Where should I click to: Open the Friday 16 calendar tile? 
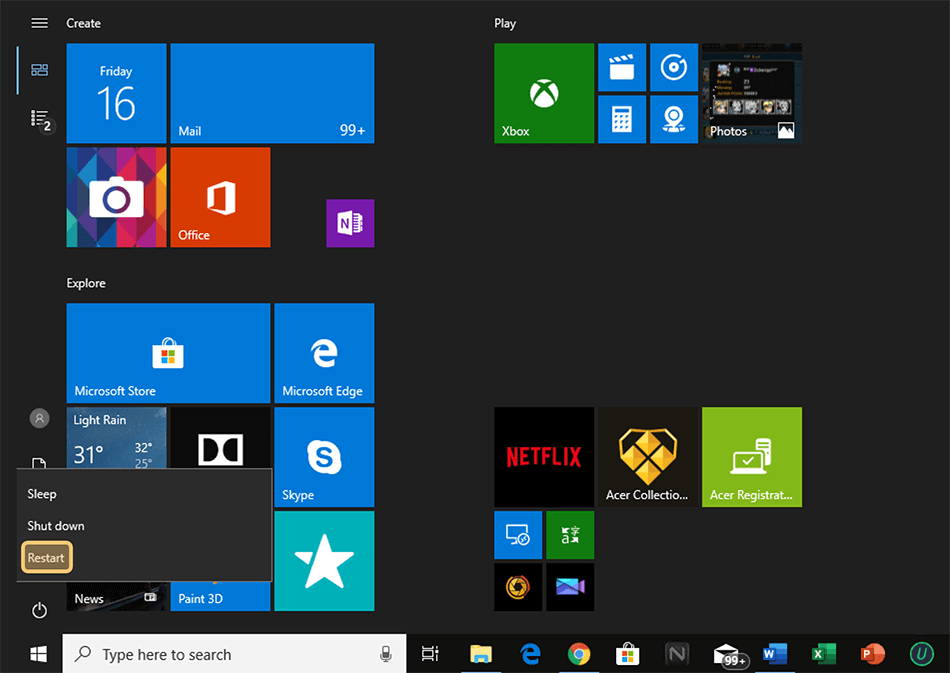(116, 93)
